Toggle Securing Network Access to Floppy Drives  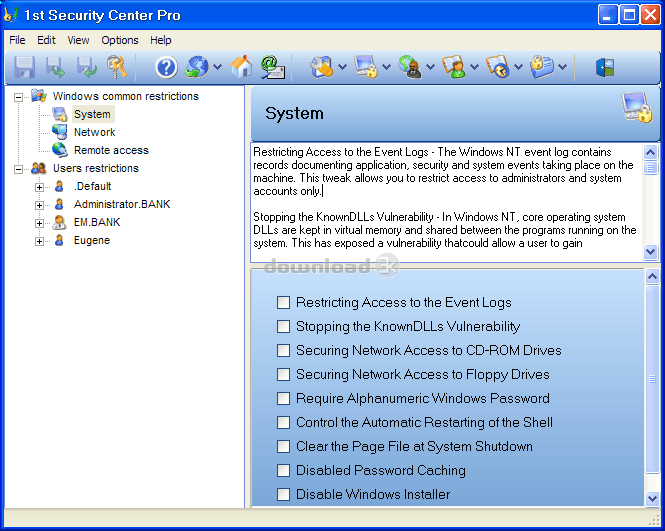click(x=283, y=374)
